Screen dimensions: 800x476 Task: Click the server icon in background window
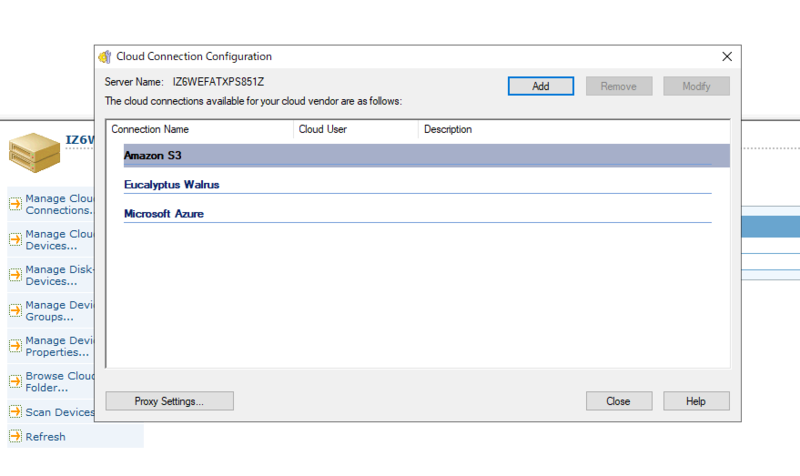tap(34, 153)
